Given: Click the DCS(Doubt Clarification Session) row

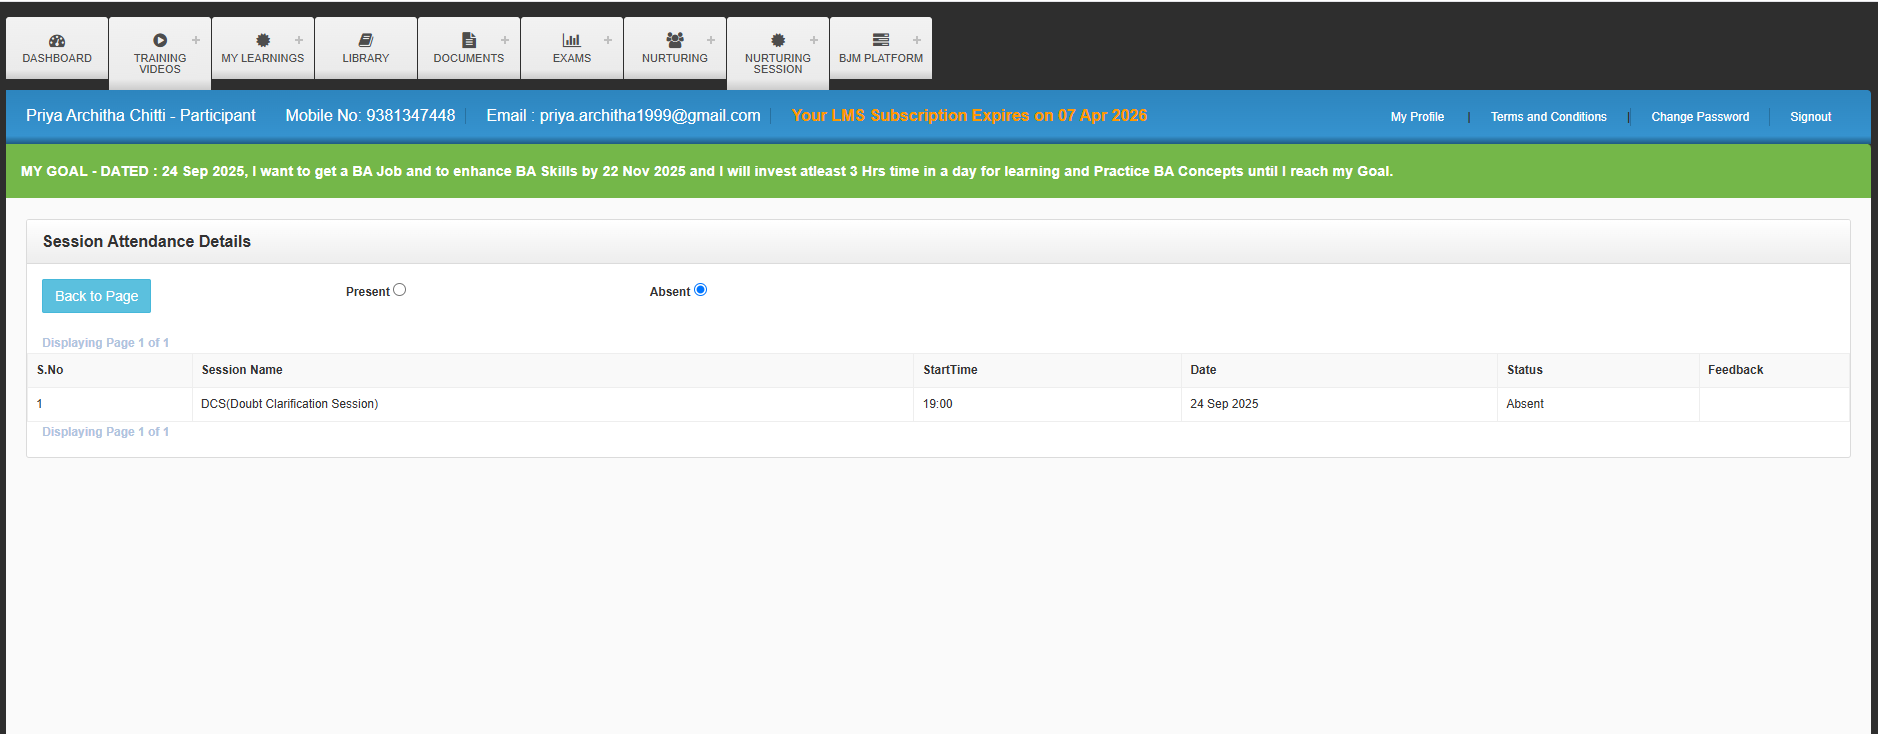Looking at the screenshot, I should point(289,404).
